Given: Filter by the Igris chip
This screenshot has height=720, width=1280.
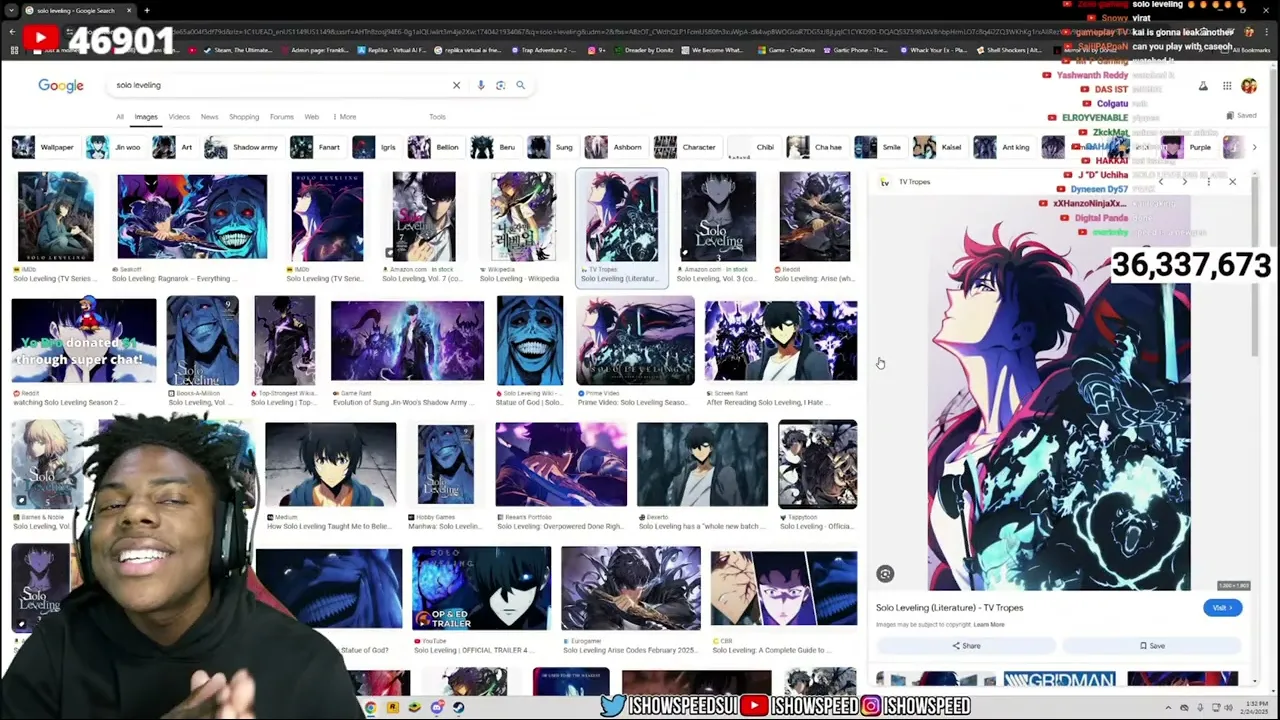Looking at the screenshot, I should (x=376, y=147).
